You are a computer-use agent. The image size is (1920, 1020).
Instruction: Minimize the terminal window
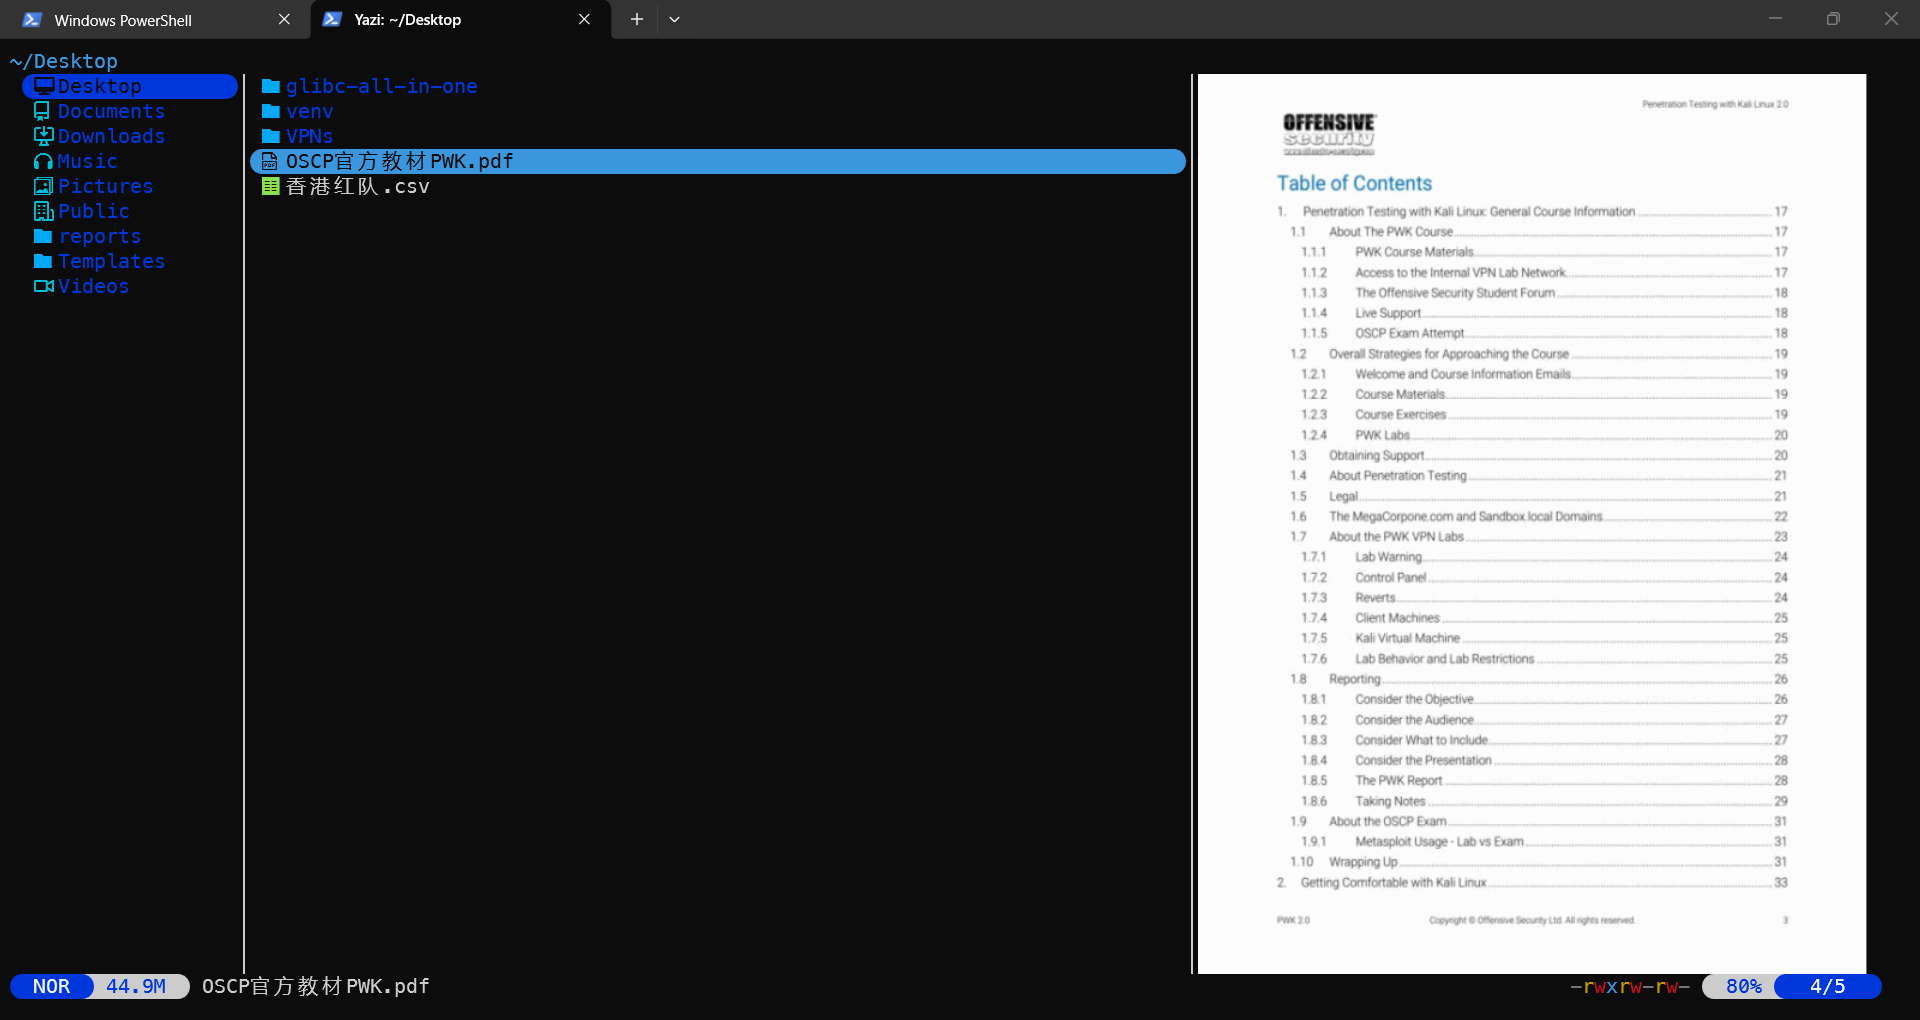(1775, 19)
